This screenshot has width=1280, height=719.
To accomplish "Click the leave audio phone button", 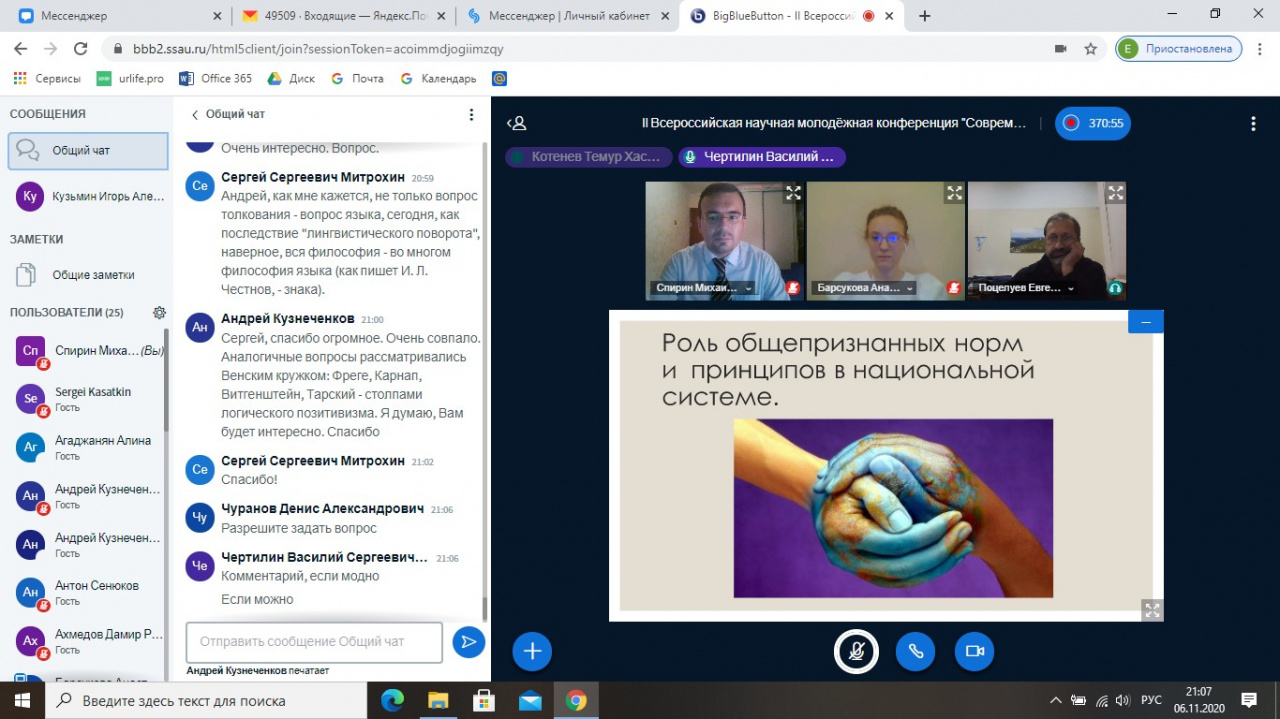I will tap(915, 651).
